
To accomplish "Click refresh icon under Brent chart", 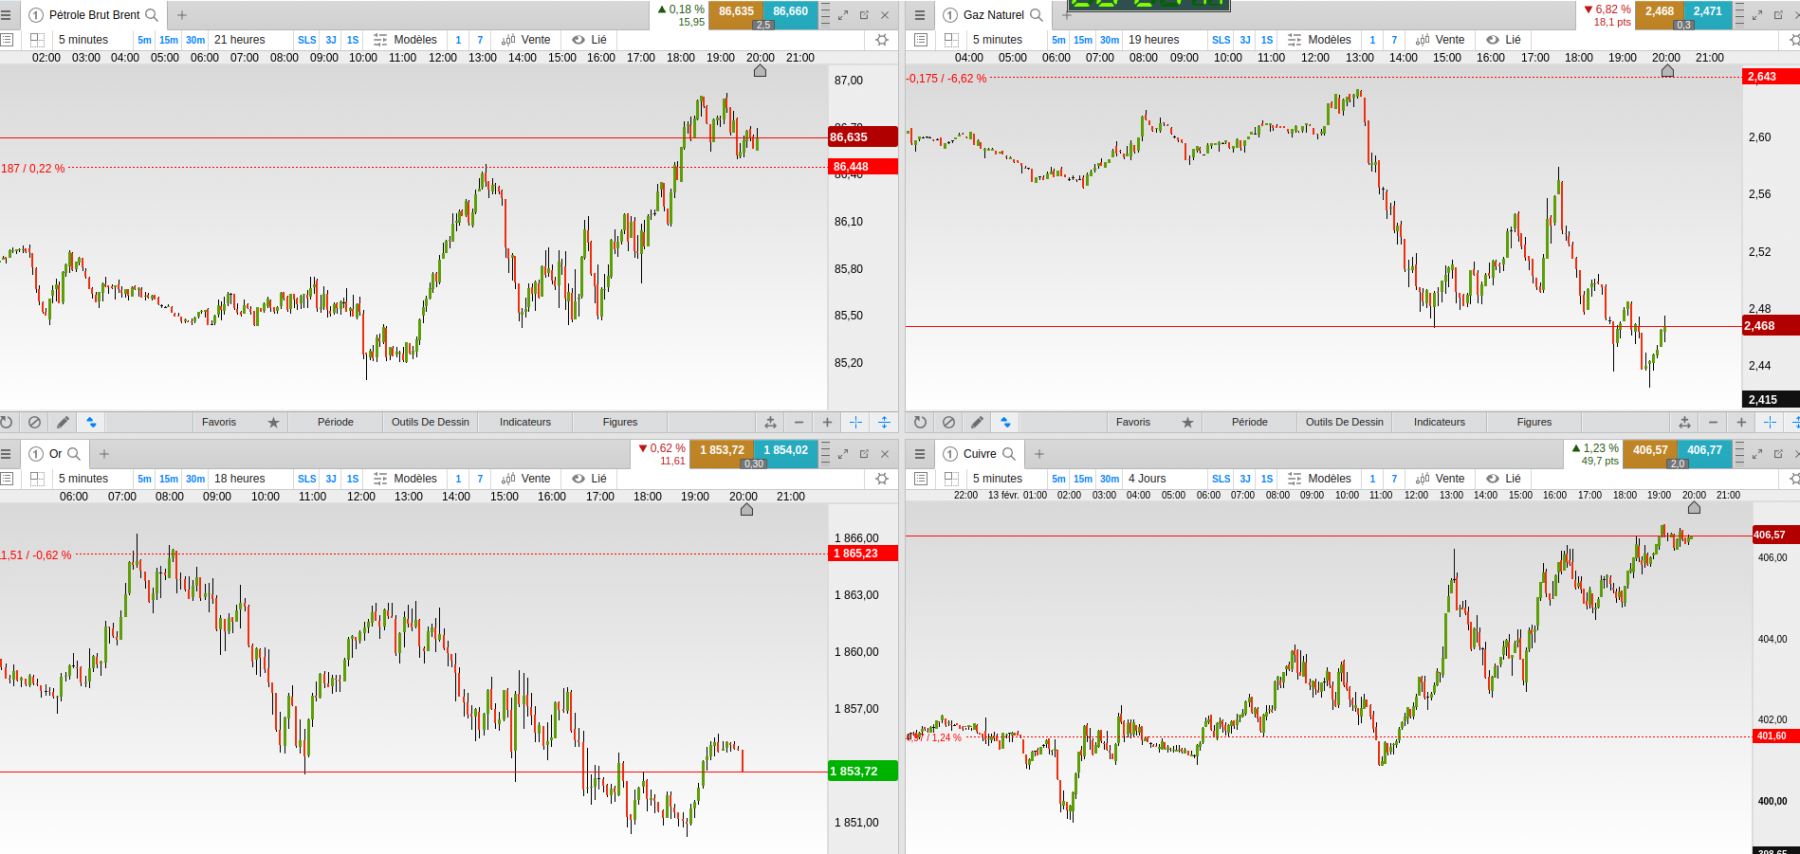I will 6,422.
